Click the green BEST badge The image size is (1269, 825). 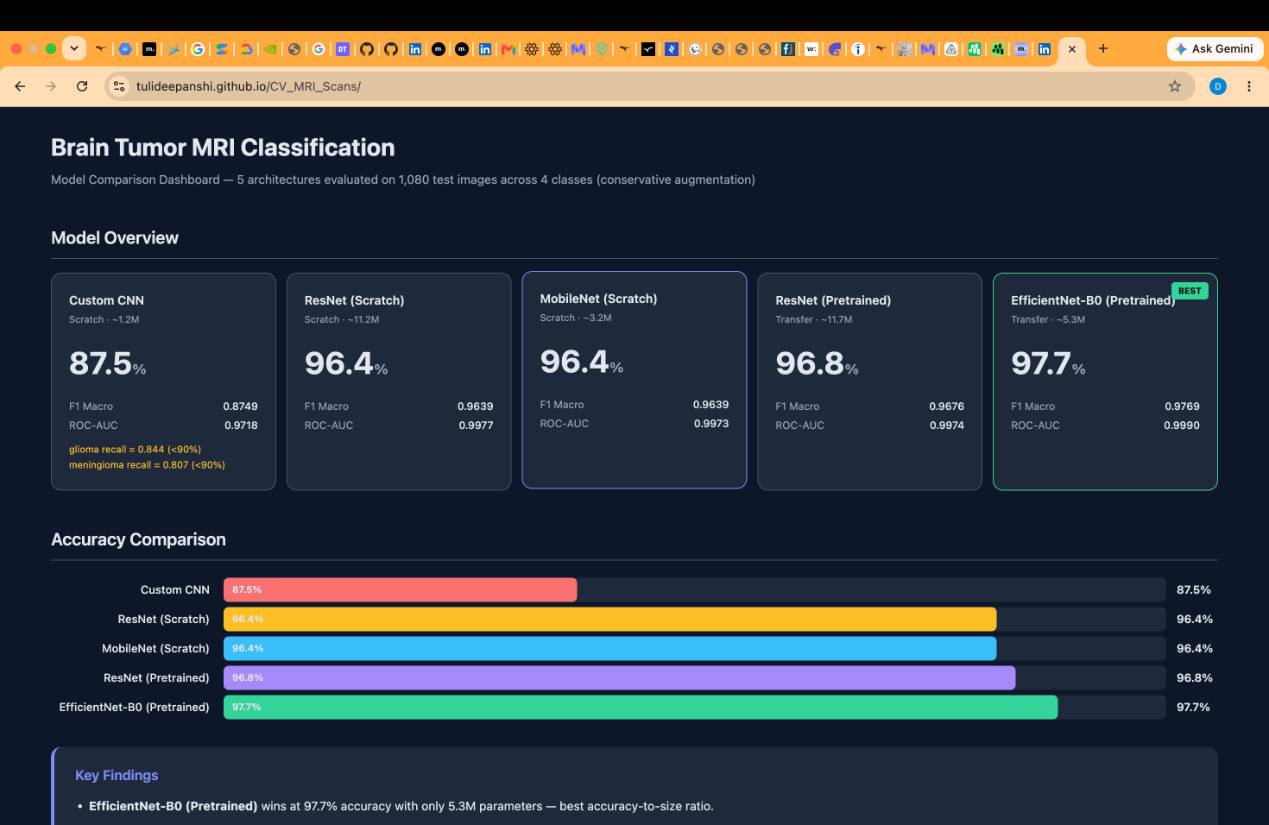[1190, 290]
